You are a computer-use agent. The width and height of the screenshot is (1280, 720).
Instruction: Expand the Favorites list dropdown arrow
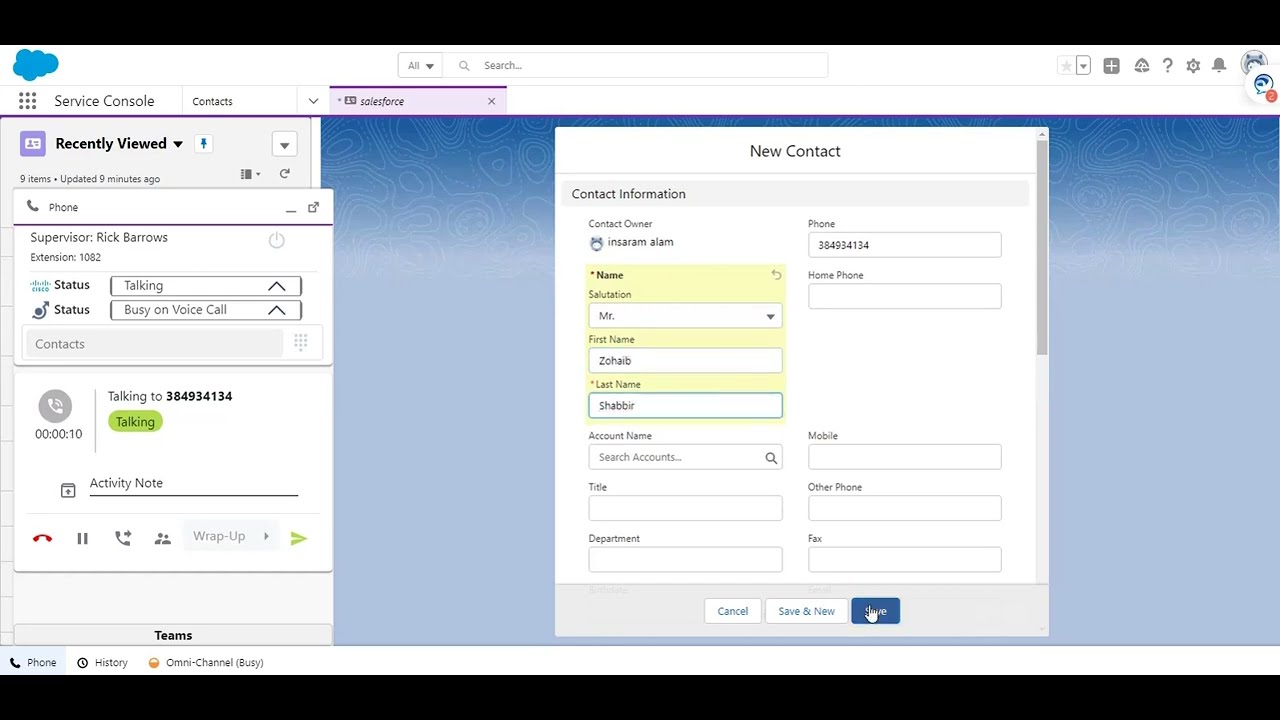coord(1083,66)
